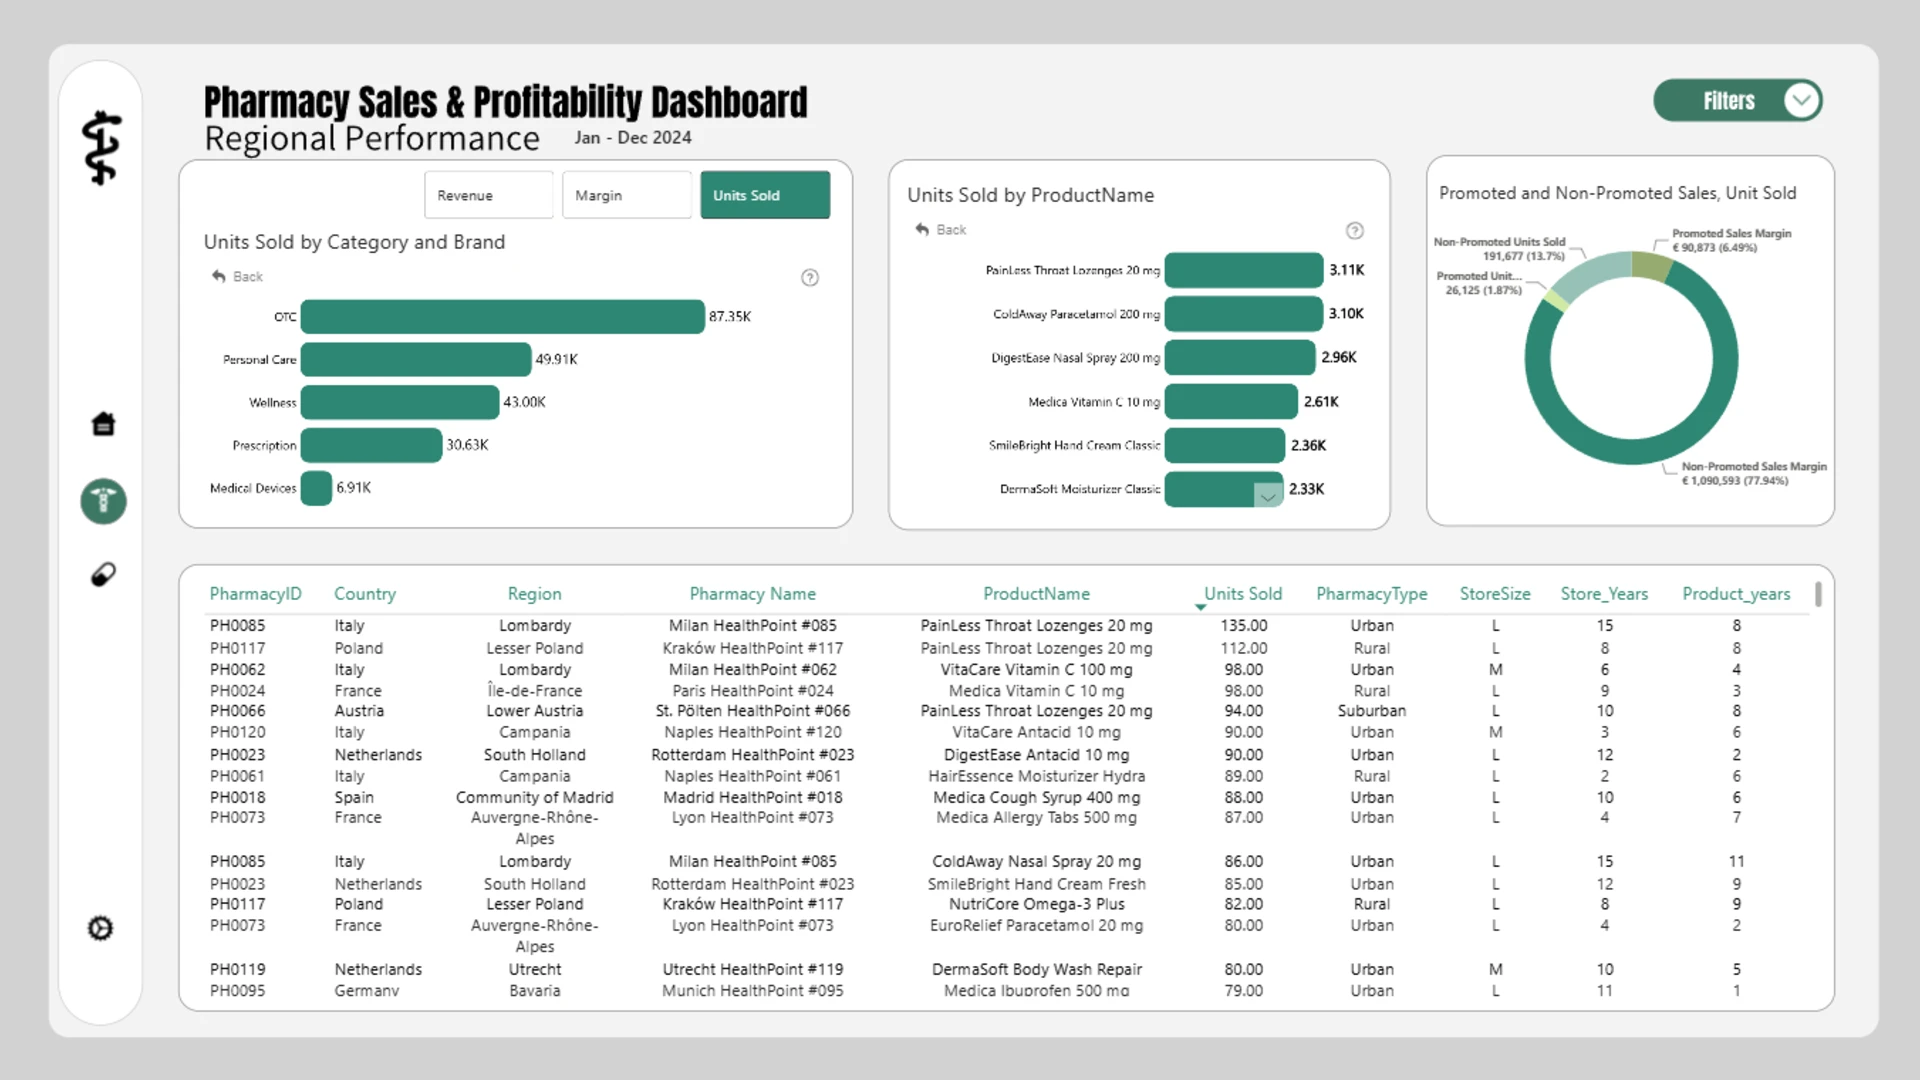Open the home page icon in sidebar
The image size is (1920, 1080).
pyautogui.click(x=103, y=424)
